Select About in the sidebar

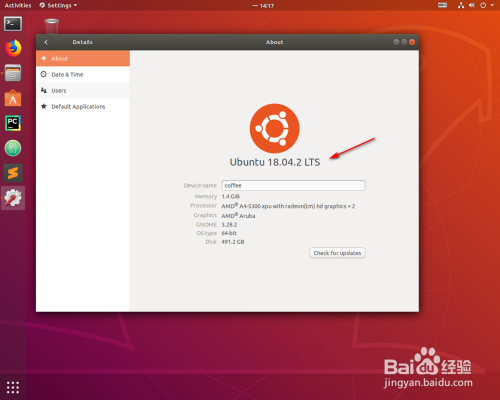tap(83, 58)
